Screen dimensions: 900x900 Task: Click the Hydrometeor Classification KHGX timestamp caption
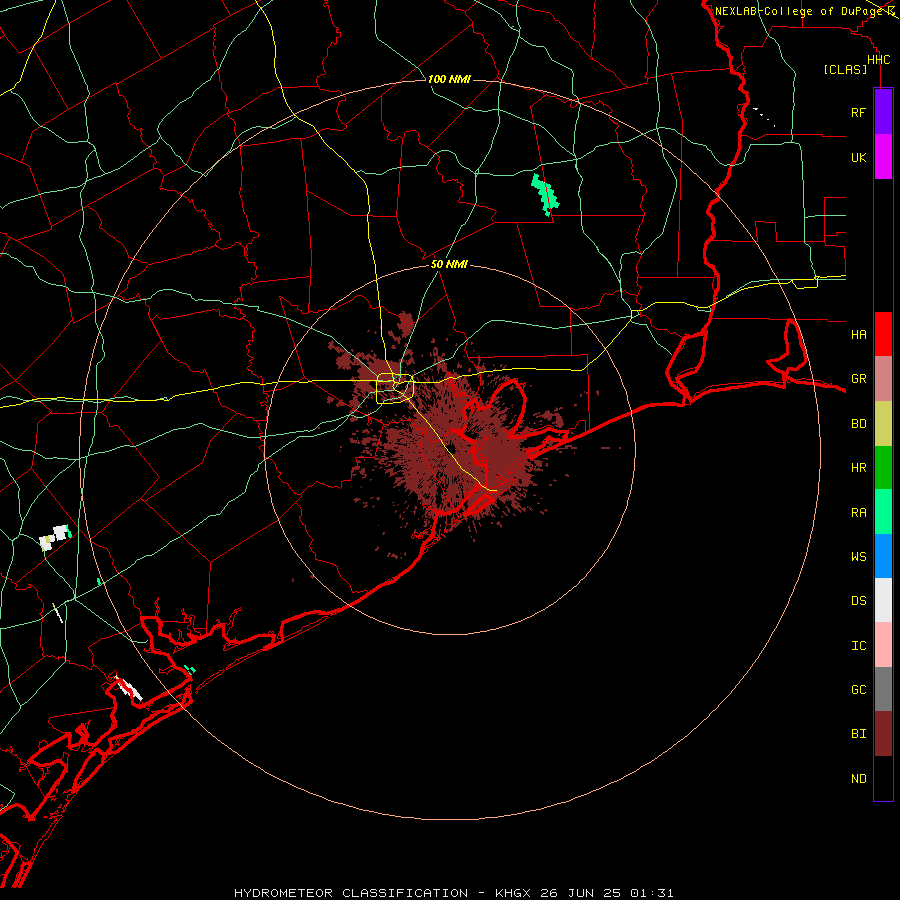[453, 893]
